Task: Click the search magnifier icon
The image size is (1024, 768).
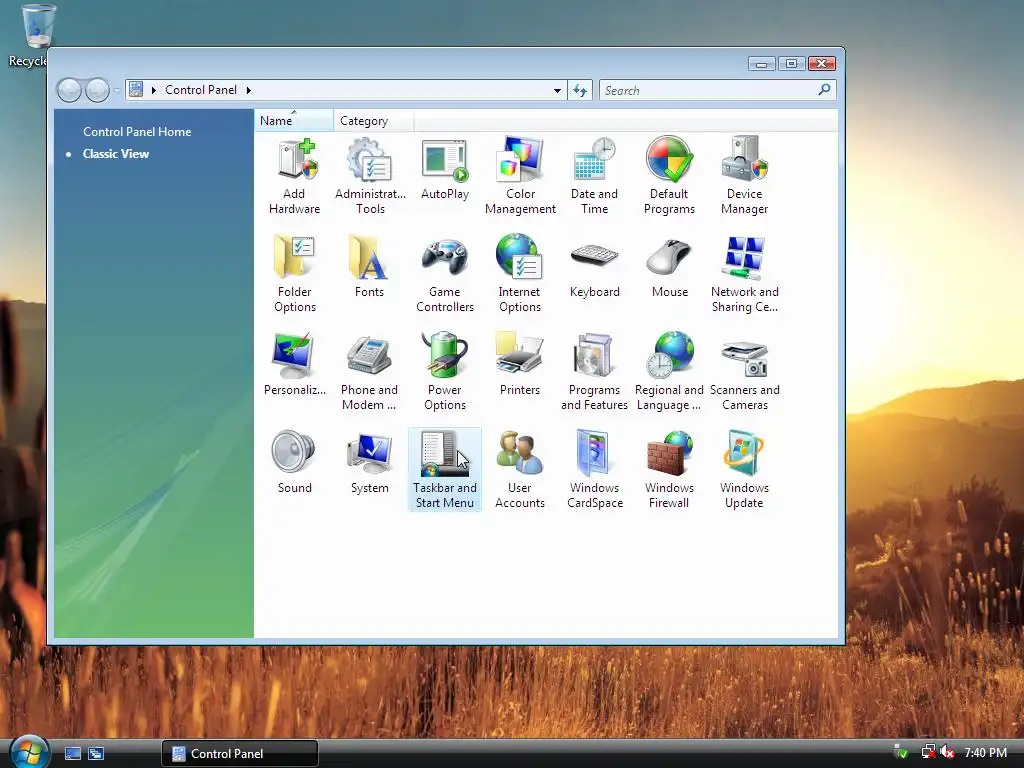Action: pyautogui.click(x=824, y=89)
